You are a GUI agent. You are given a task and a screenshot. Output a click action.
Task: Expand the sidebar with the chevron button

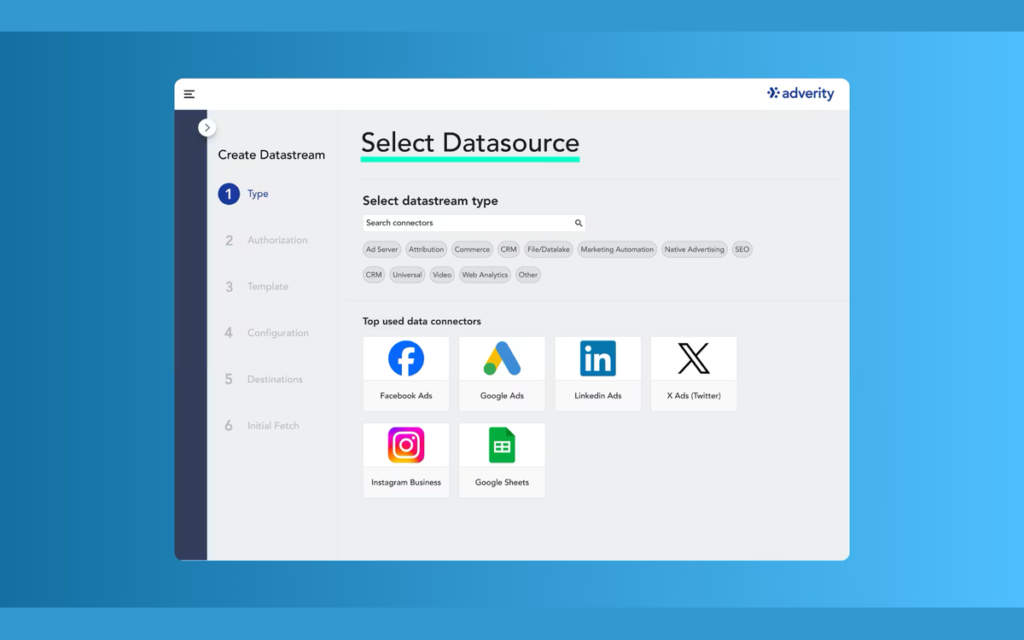click(207, 127)
